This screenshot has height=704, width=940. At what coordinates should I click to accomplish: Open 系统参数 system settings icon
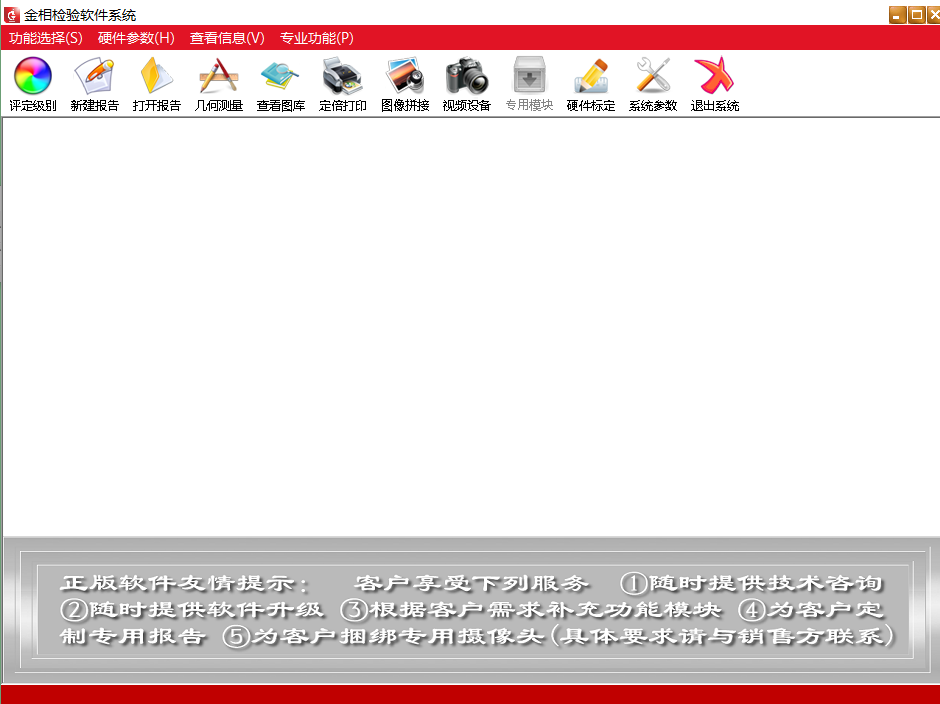click(x=652, y=77)
